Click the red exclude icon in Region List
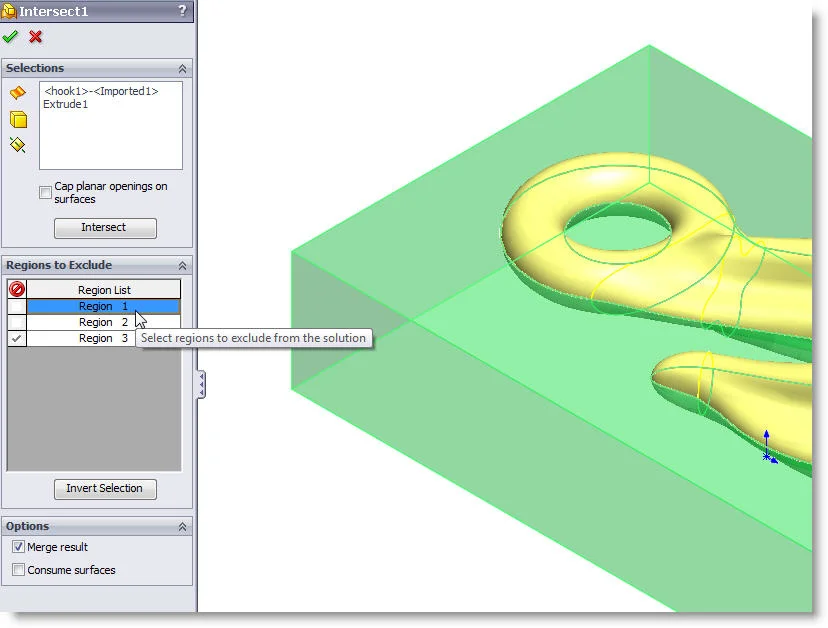The image size is (828, 628). [16, 290]
